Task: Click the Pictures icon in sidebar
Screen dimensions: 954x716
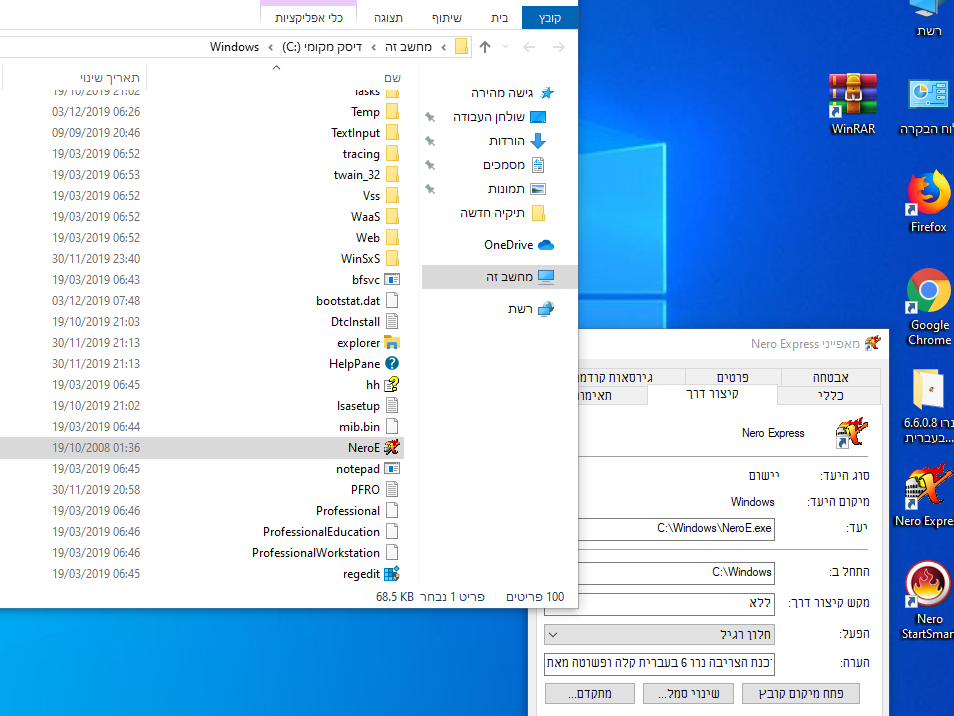Action: point(538,189)
